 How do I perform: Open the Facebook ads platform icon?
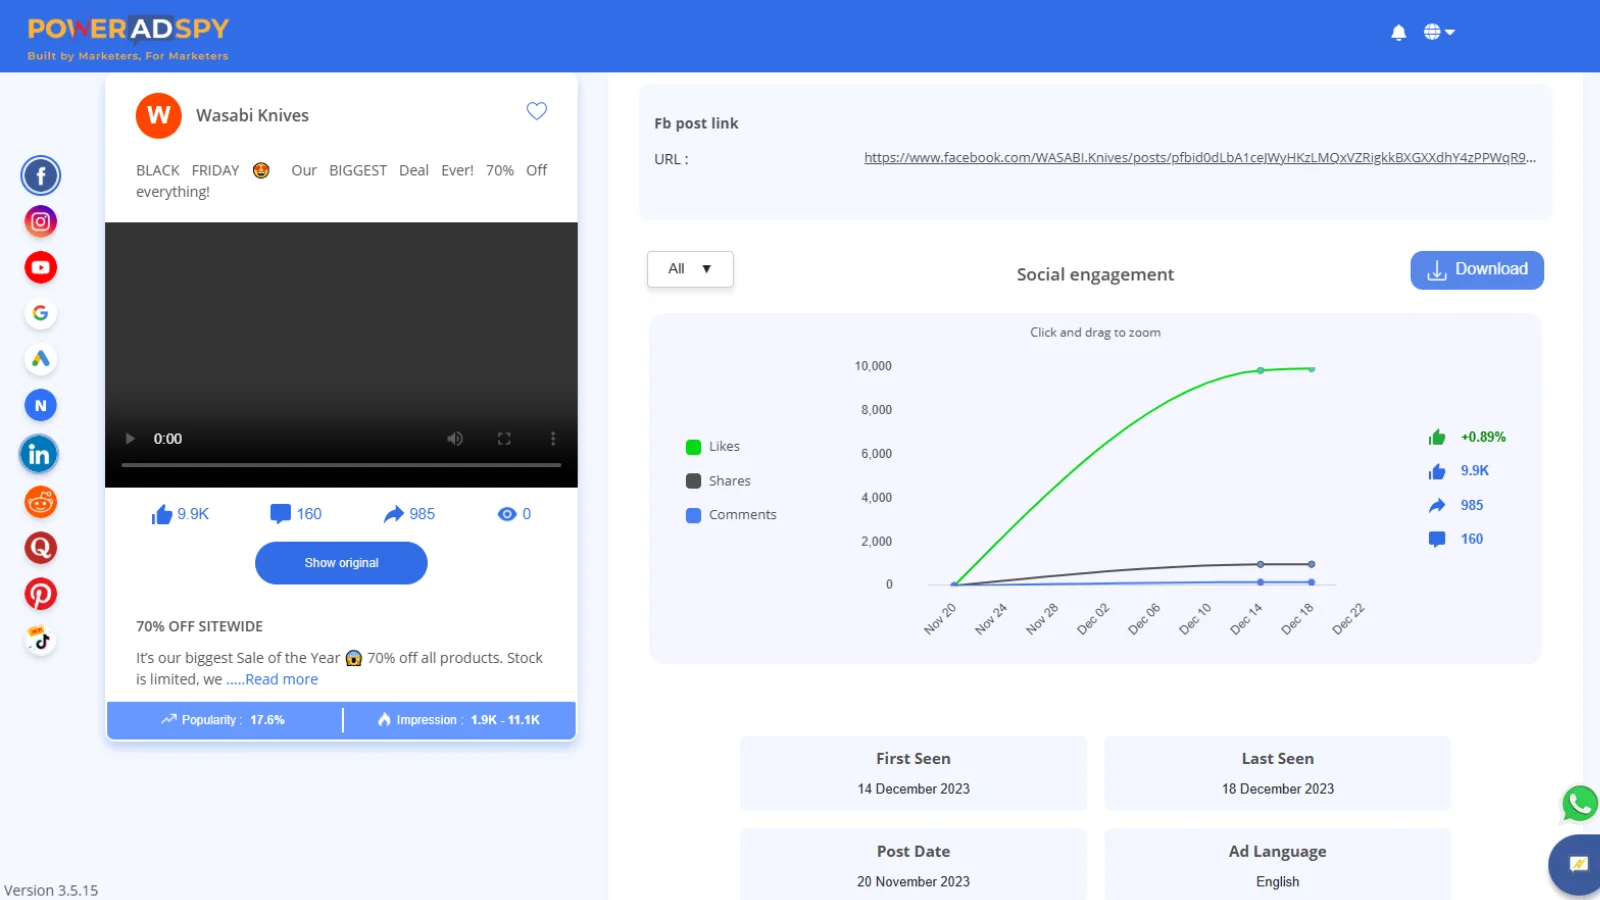pyautogui.click(x=41, y=176)
